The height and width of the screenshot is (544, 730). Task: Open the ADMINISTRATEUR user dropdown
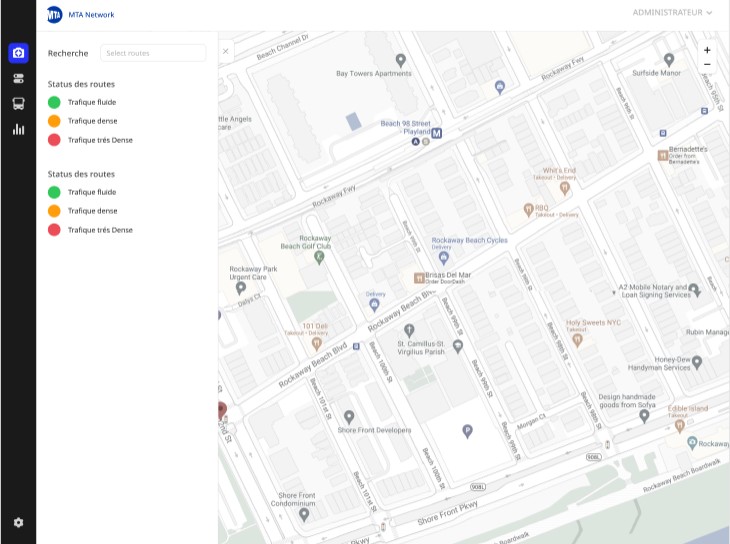[x=672, y=13]
